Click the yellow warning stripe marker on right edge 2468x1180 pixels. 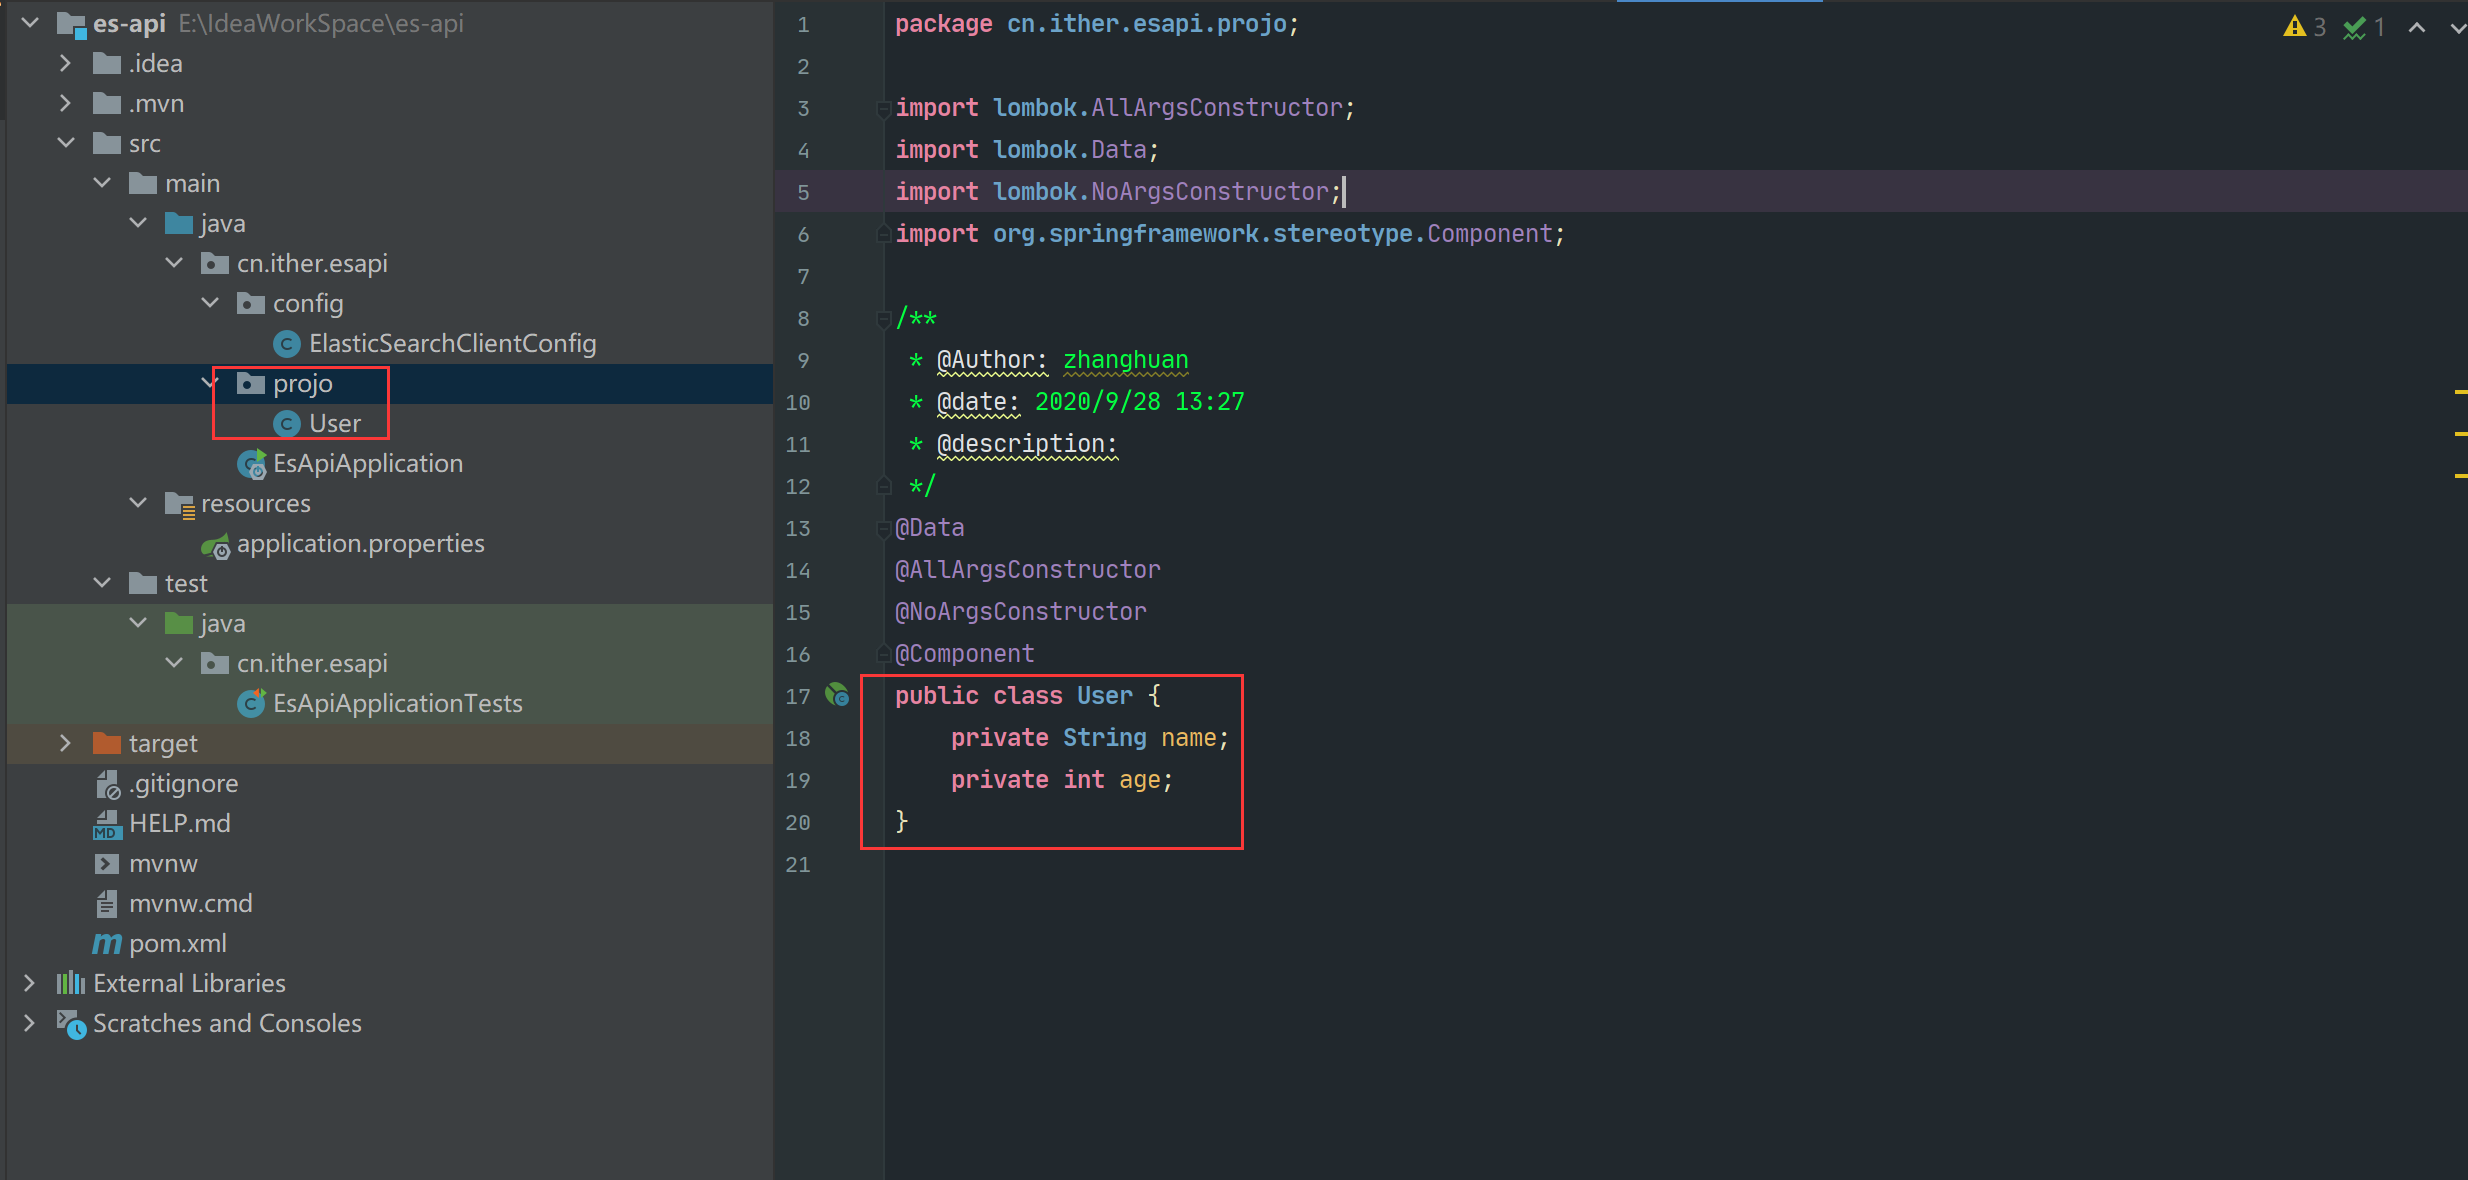point(2460,392)
